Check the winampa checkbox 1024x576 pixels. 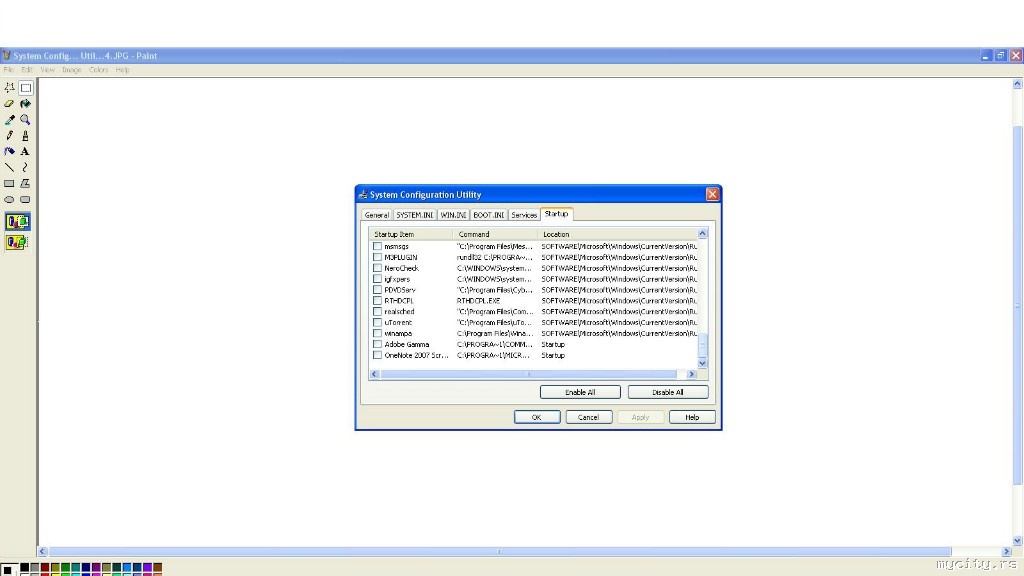point(377,334)
